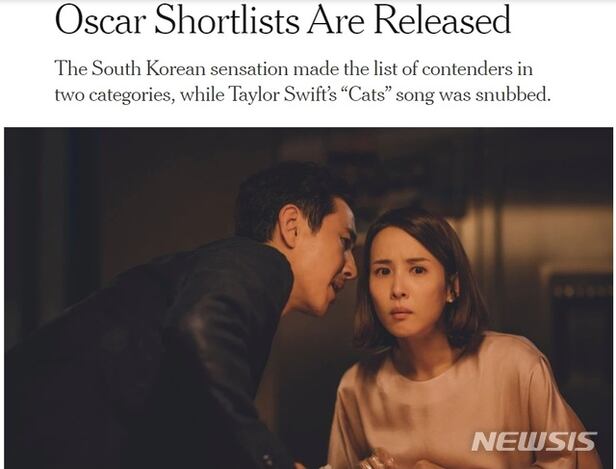Click 'two categories' in the subheading
The width and height of the screenshot is (616, 469).
114,95
